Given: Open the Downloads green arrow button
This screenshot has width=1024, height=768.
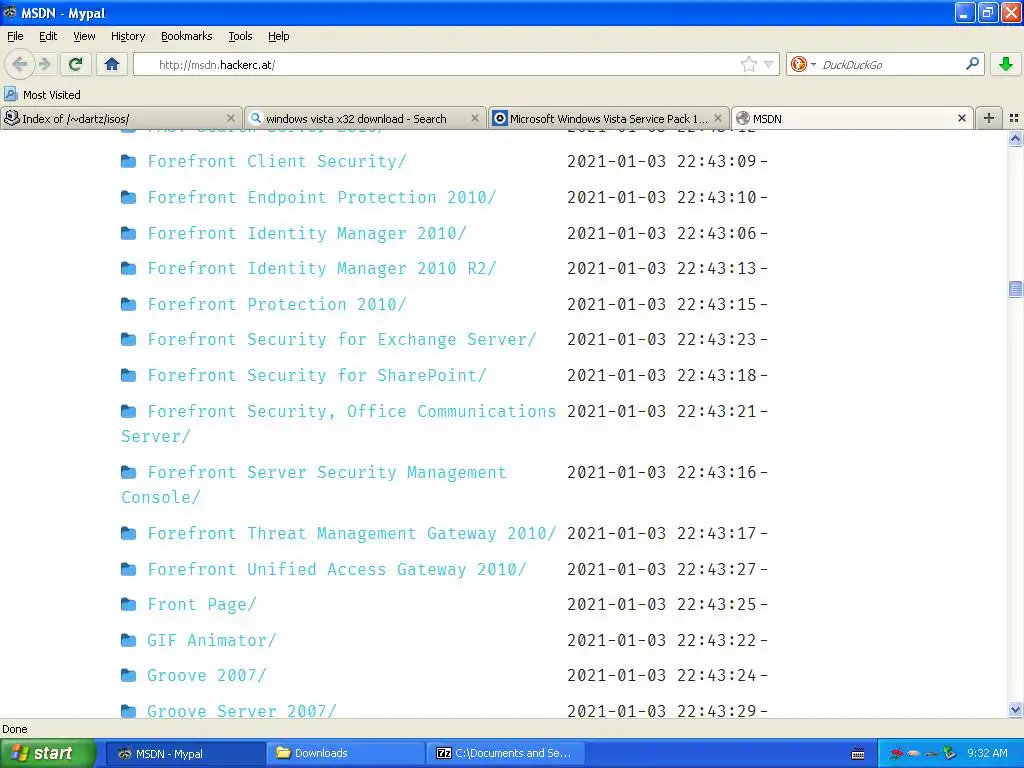Looking at the screenshot, I should coord(1006,64).
